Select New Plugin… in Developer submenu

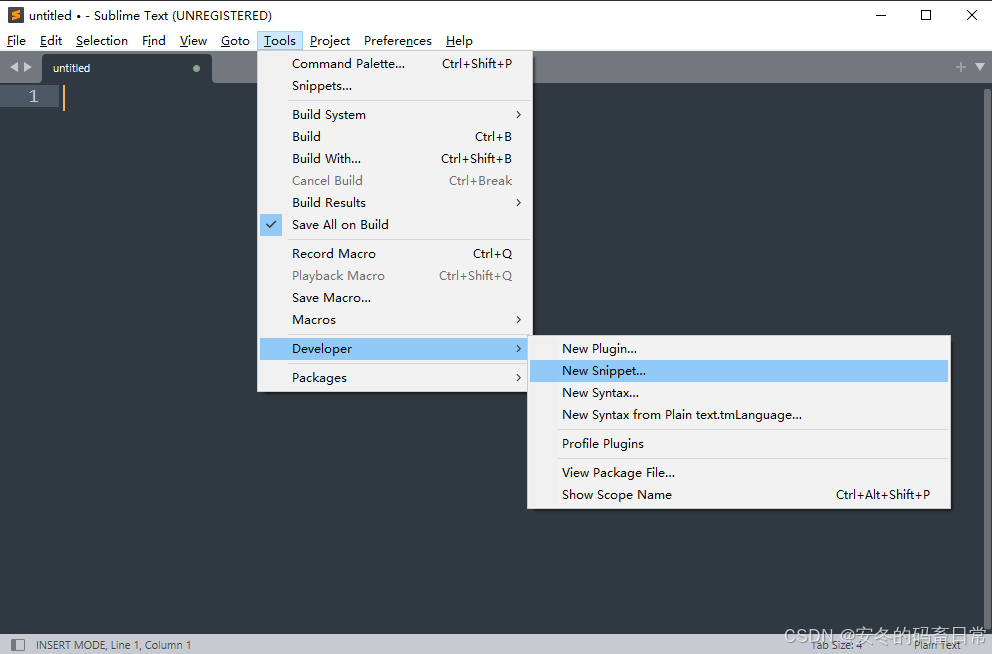[x=739, y=349]
